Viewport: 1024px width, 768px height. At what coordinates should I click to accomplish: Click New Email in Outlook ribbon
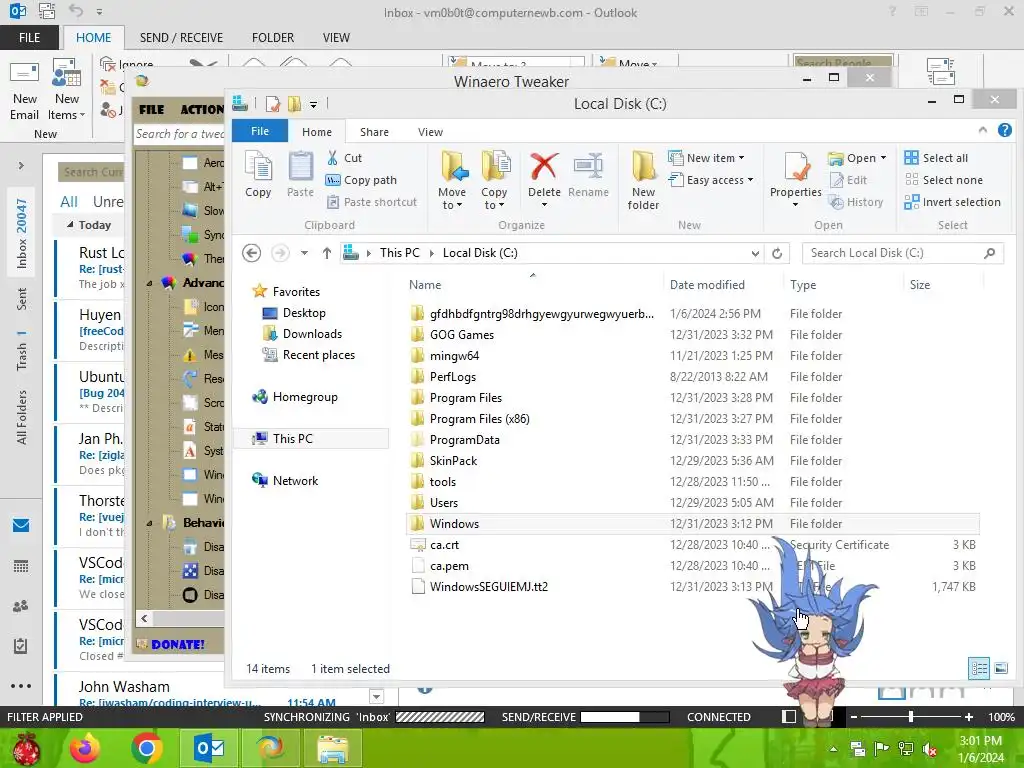pos(24,91)
